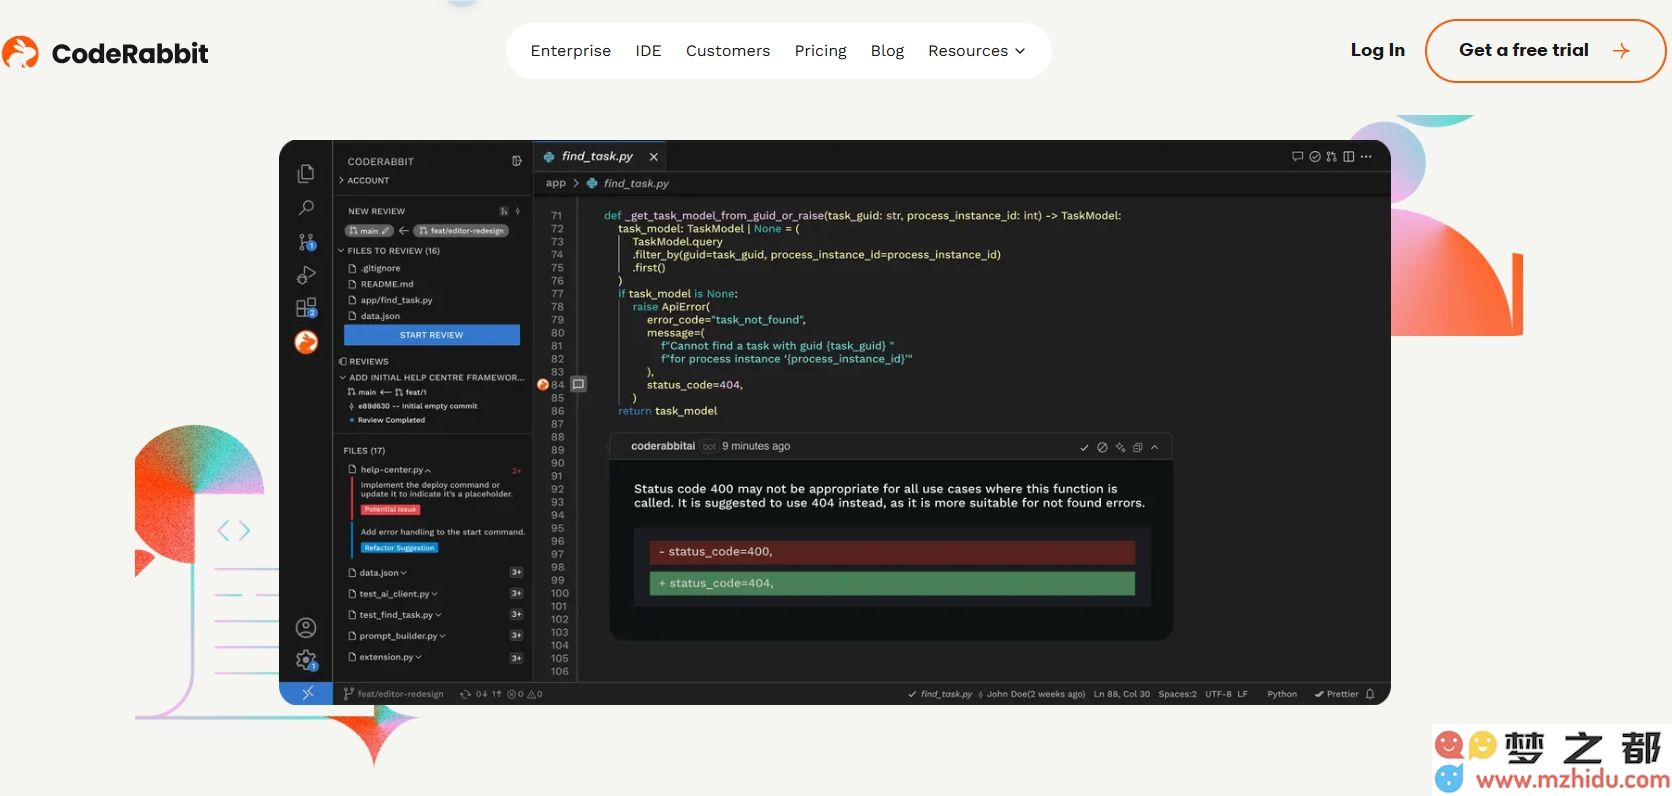Select the CodeRabbit rabbit icon in activity bar
Image resolution: width=1672 pixels, height=796 pixels.
[x=306, y=342]
